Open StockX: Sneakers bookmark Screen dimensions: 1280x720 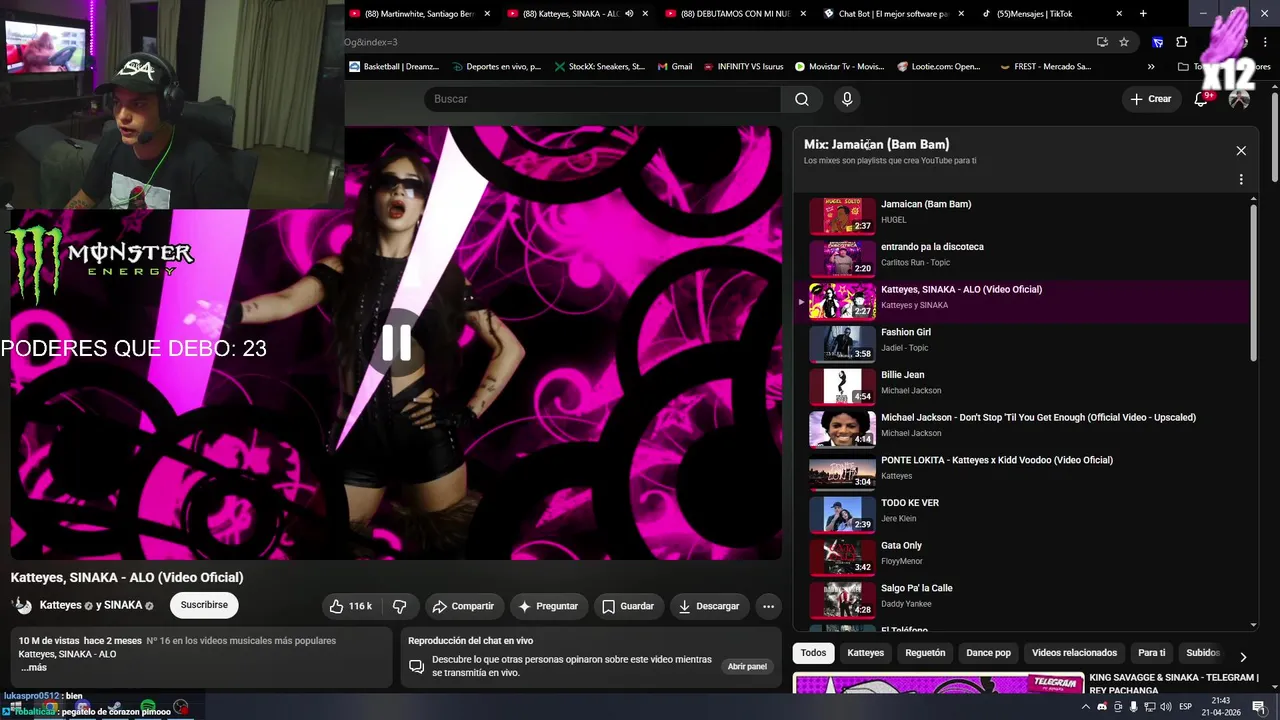599,67
